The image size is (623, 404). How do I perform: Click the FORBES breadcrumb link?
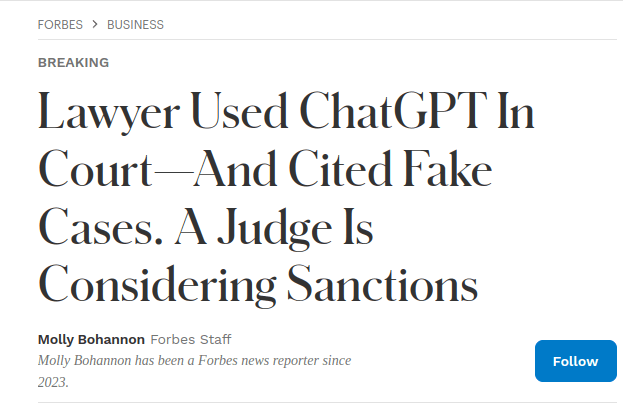[x=60, y=24]
